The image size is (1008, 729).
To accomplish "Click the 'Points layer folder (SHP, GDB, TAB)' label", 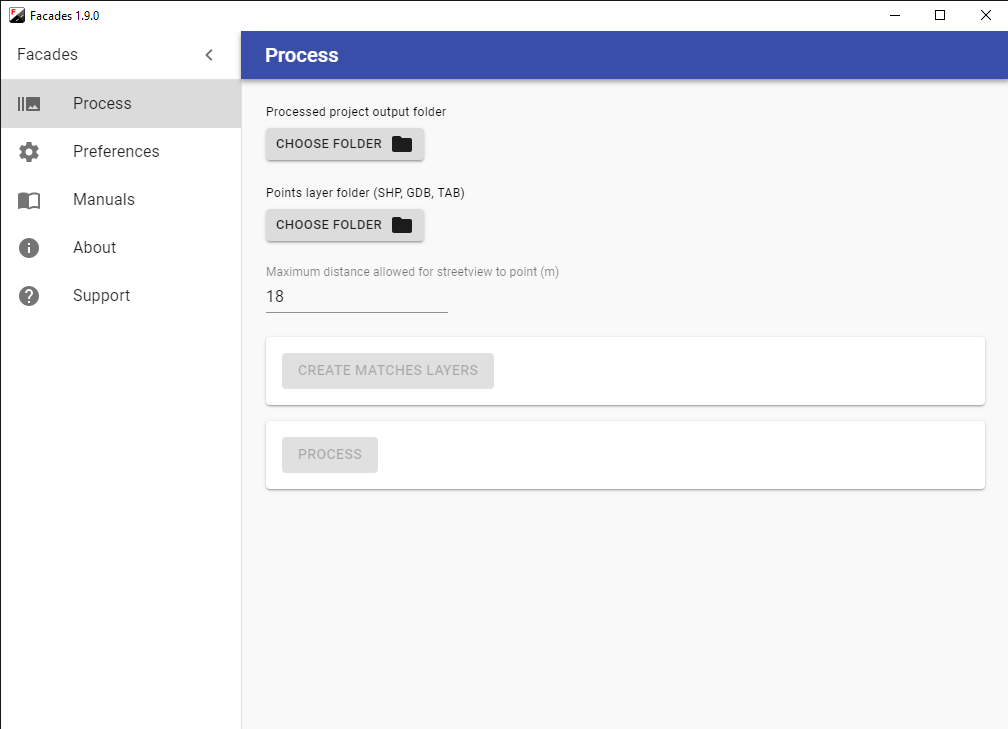I will pos(365,193).
